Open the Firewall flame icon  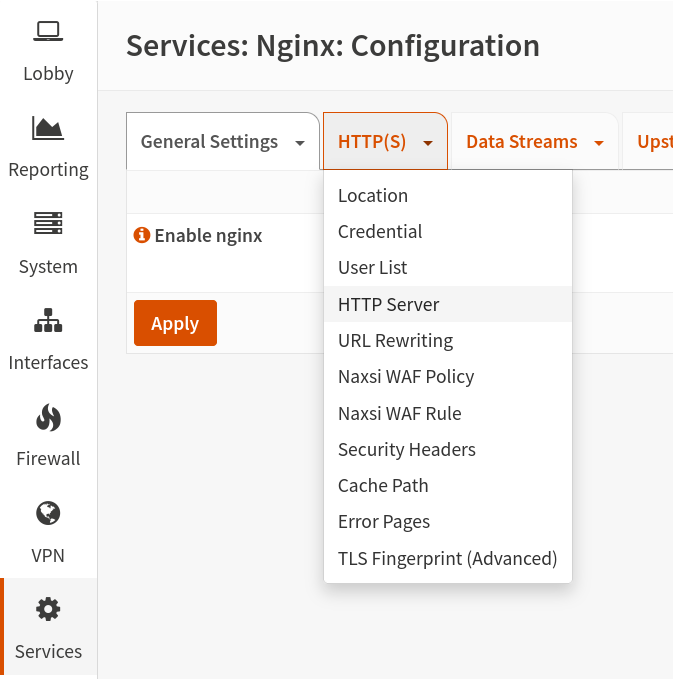48,417
